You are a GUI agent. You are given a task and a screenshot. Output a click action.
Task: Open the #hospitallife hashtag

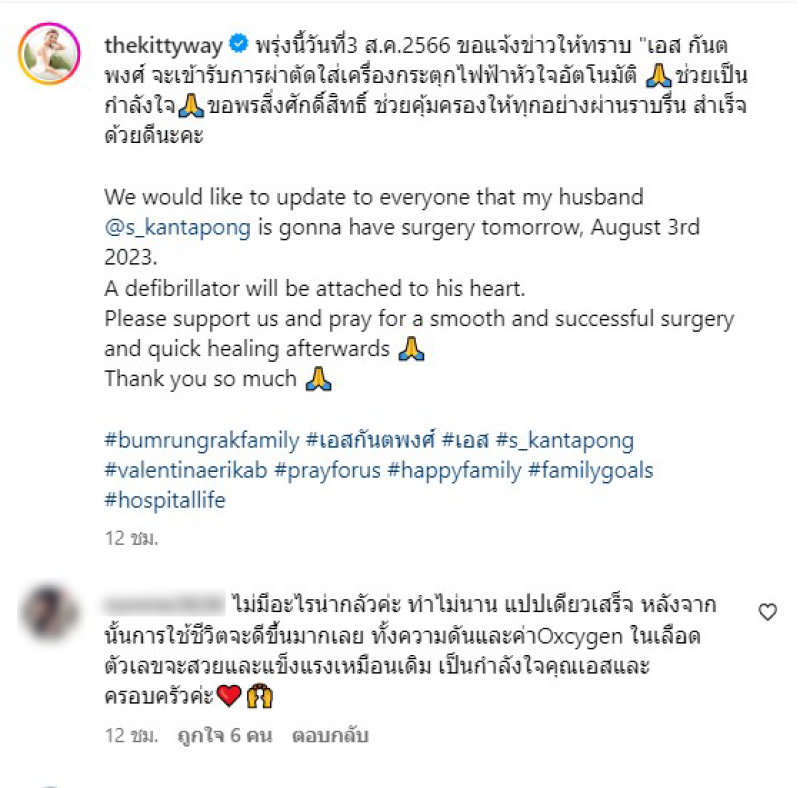point(165,500)
